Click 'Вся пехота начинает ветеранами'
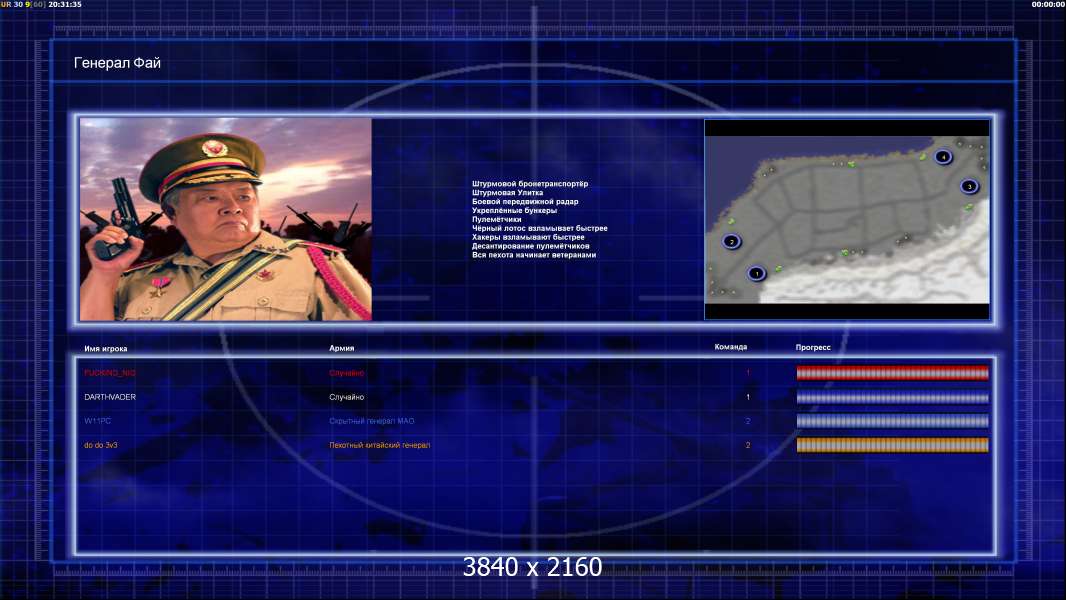 (x=534, y=255)
